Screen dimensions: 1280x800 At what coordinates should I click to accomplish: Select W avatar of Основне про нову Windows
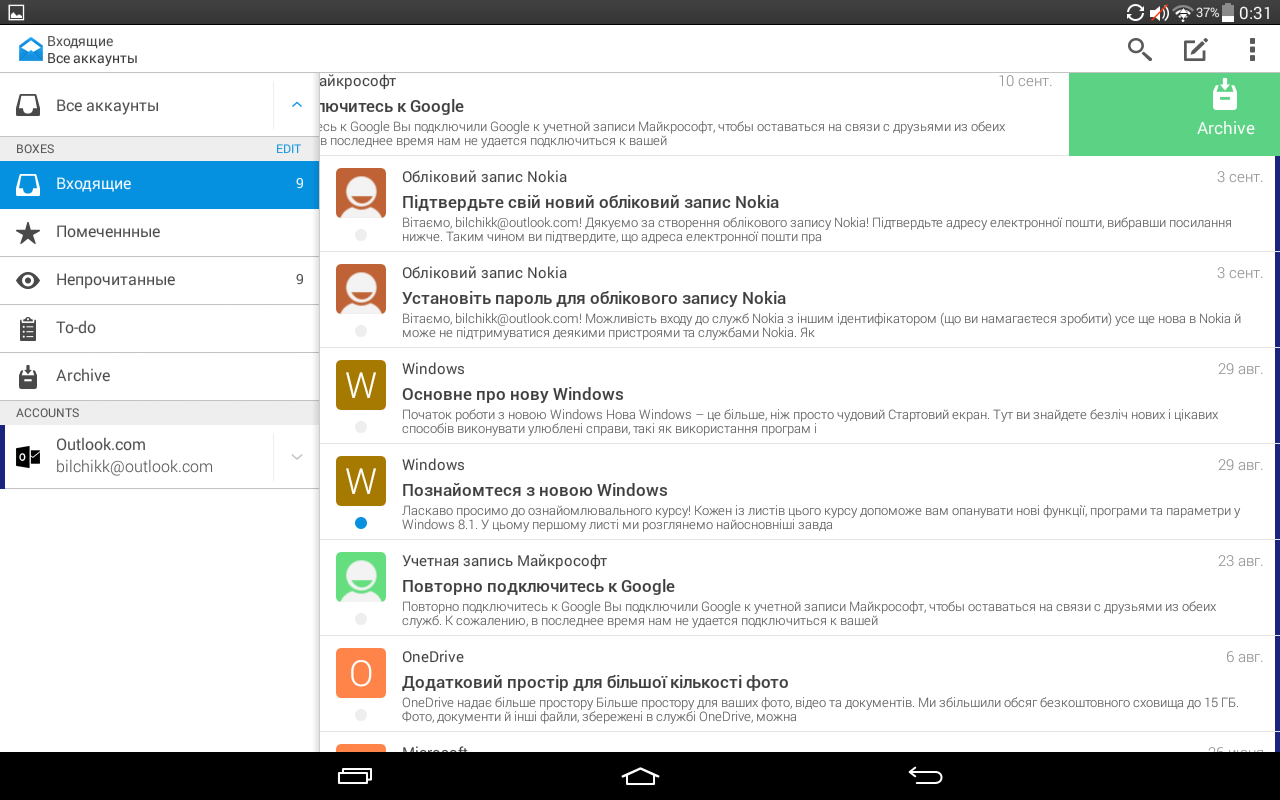tap(361, 385)
